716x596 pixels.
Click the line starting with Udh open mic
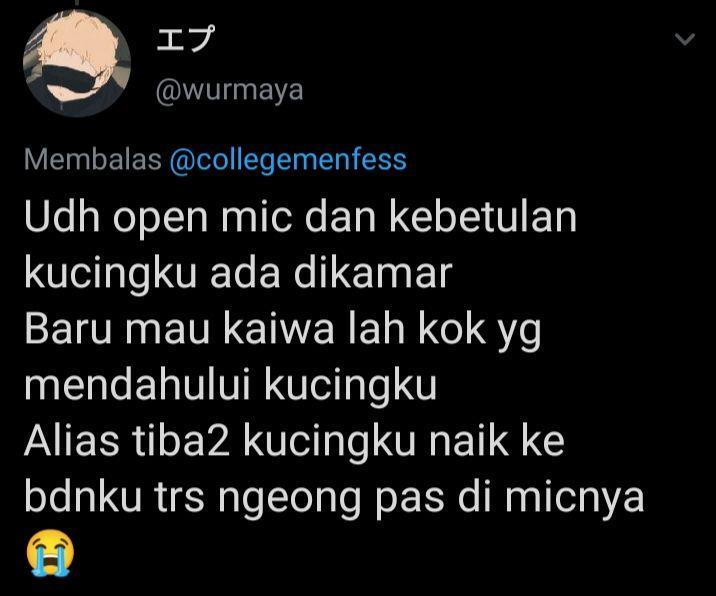(300, 218)
